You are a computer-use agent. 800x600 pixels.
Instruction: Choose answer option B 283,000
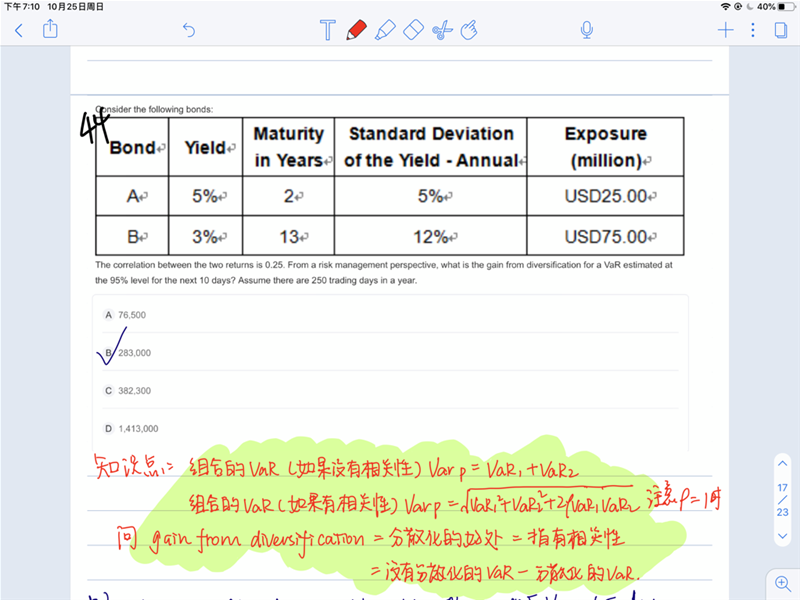pos(390,353)
